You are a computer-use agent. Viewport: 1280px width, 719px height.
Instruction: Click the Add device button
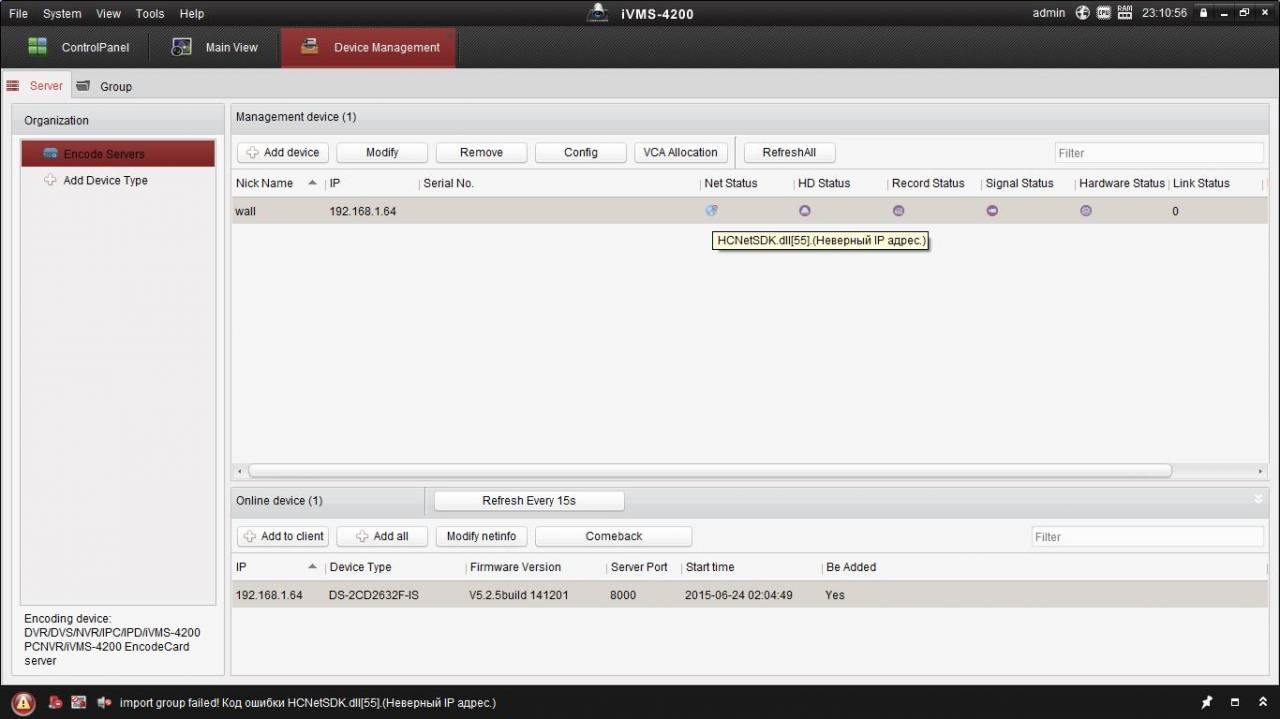283,153
